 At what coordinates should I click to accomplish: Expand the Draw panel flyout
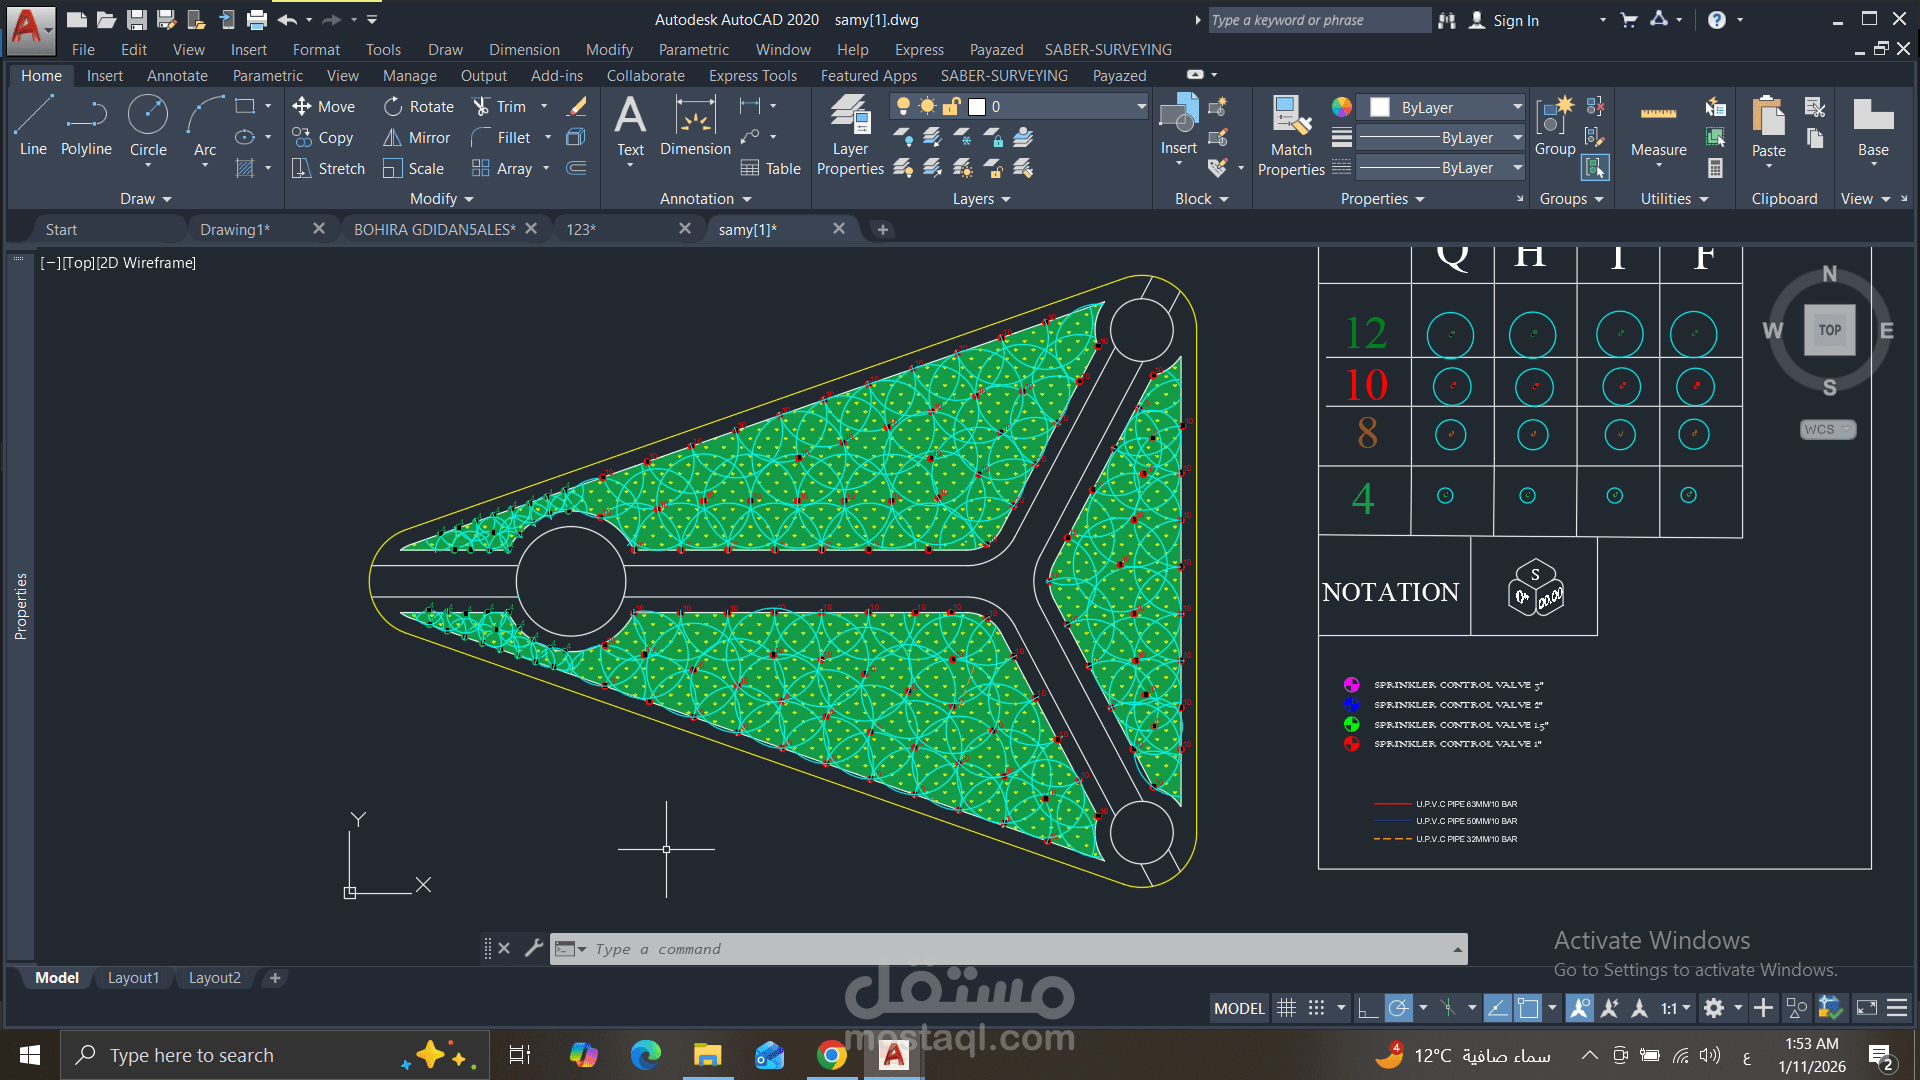[146, 199]
